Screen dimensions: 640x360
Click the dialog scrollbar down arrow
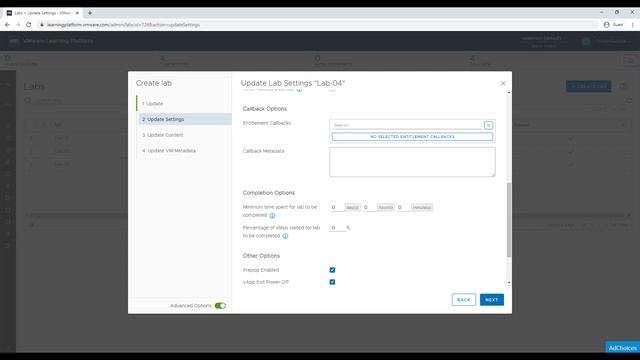[x=509, y=283]
